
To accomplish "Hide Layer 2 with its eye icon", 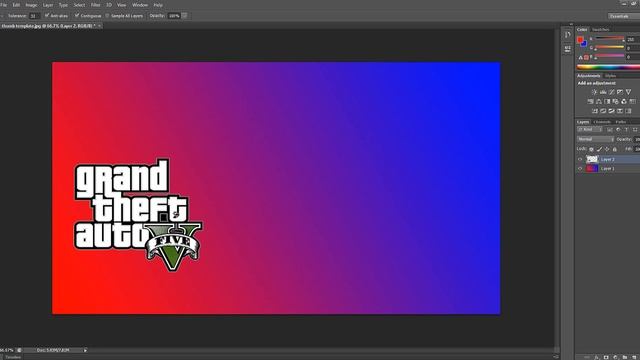I will (580, 159).
